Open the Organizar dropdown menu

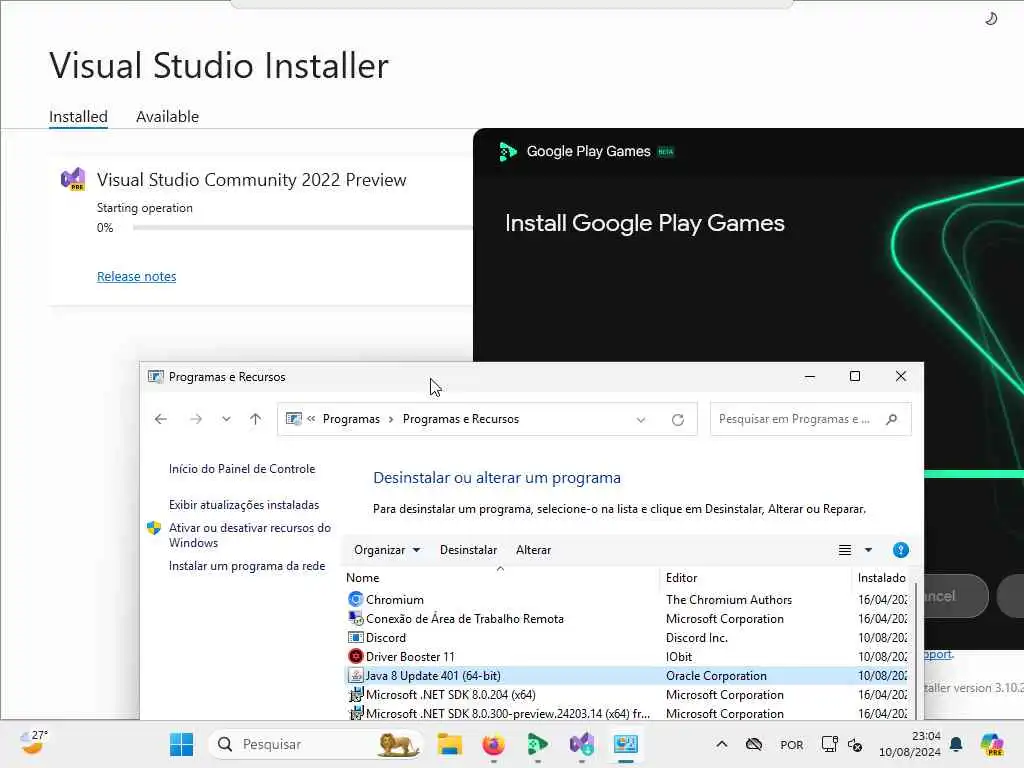click(x=387, y=550)
